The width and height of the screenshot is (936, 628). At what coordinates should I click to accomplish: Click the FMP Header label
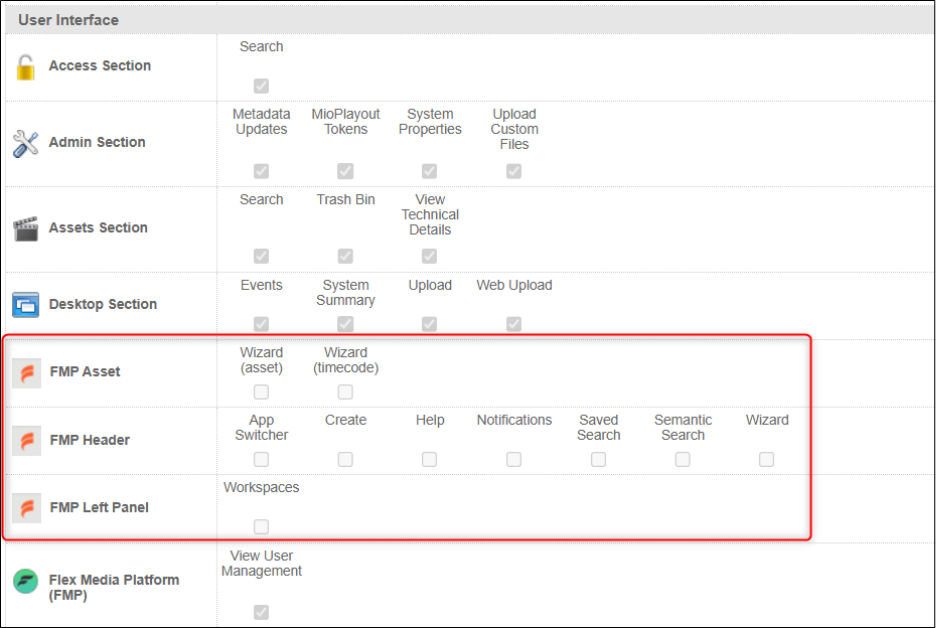pos(90,441)
